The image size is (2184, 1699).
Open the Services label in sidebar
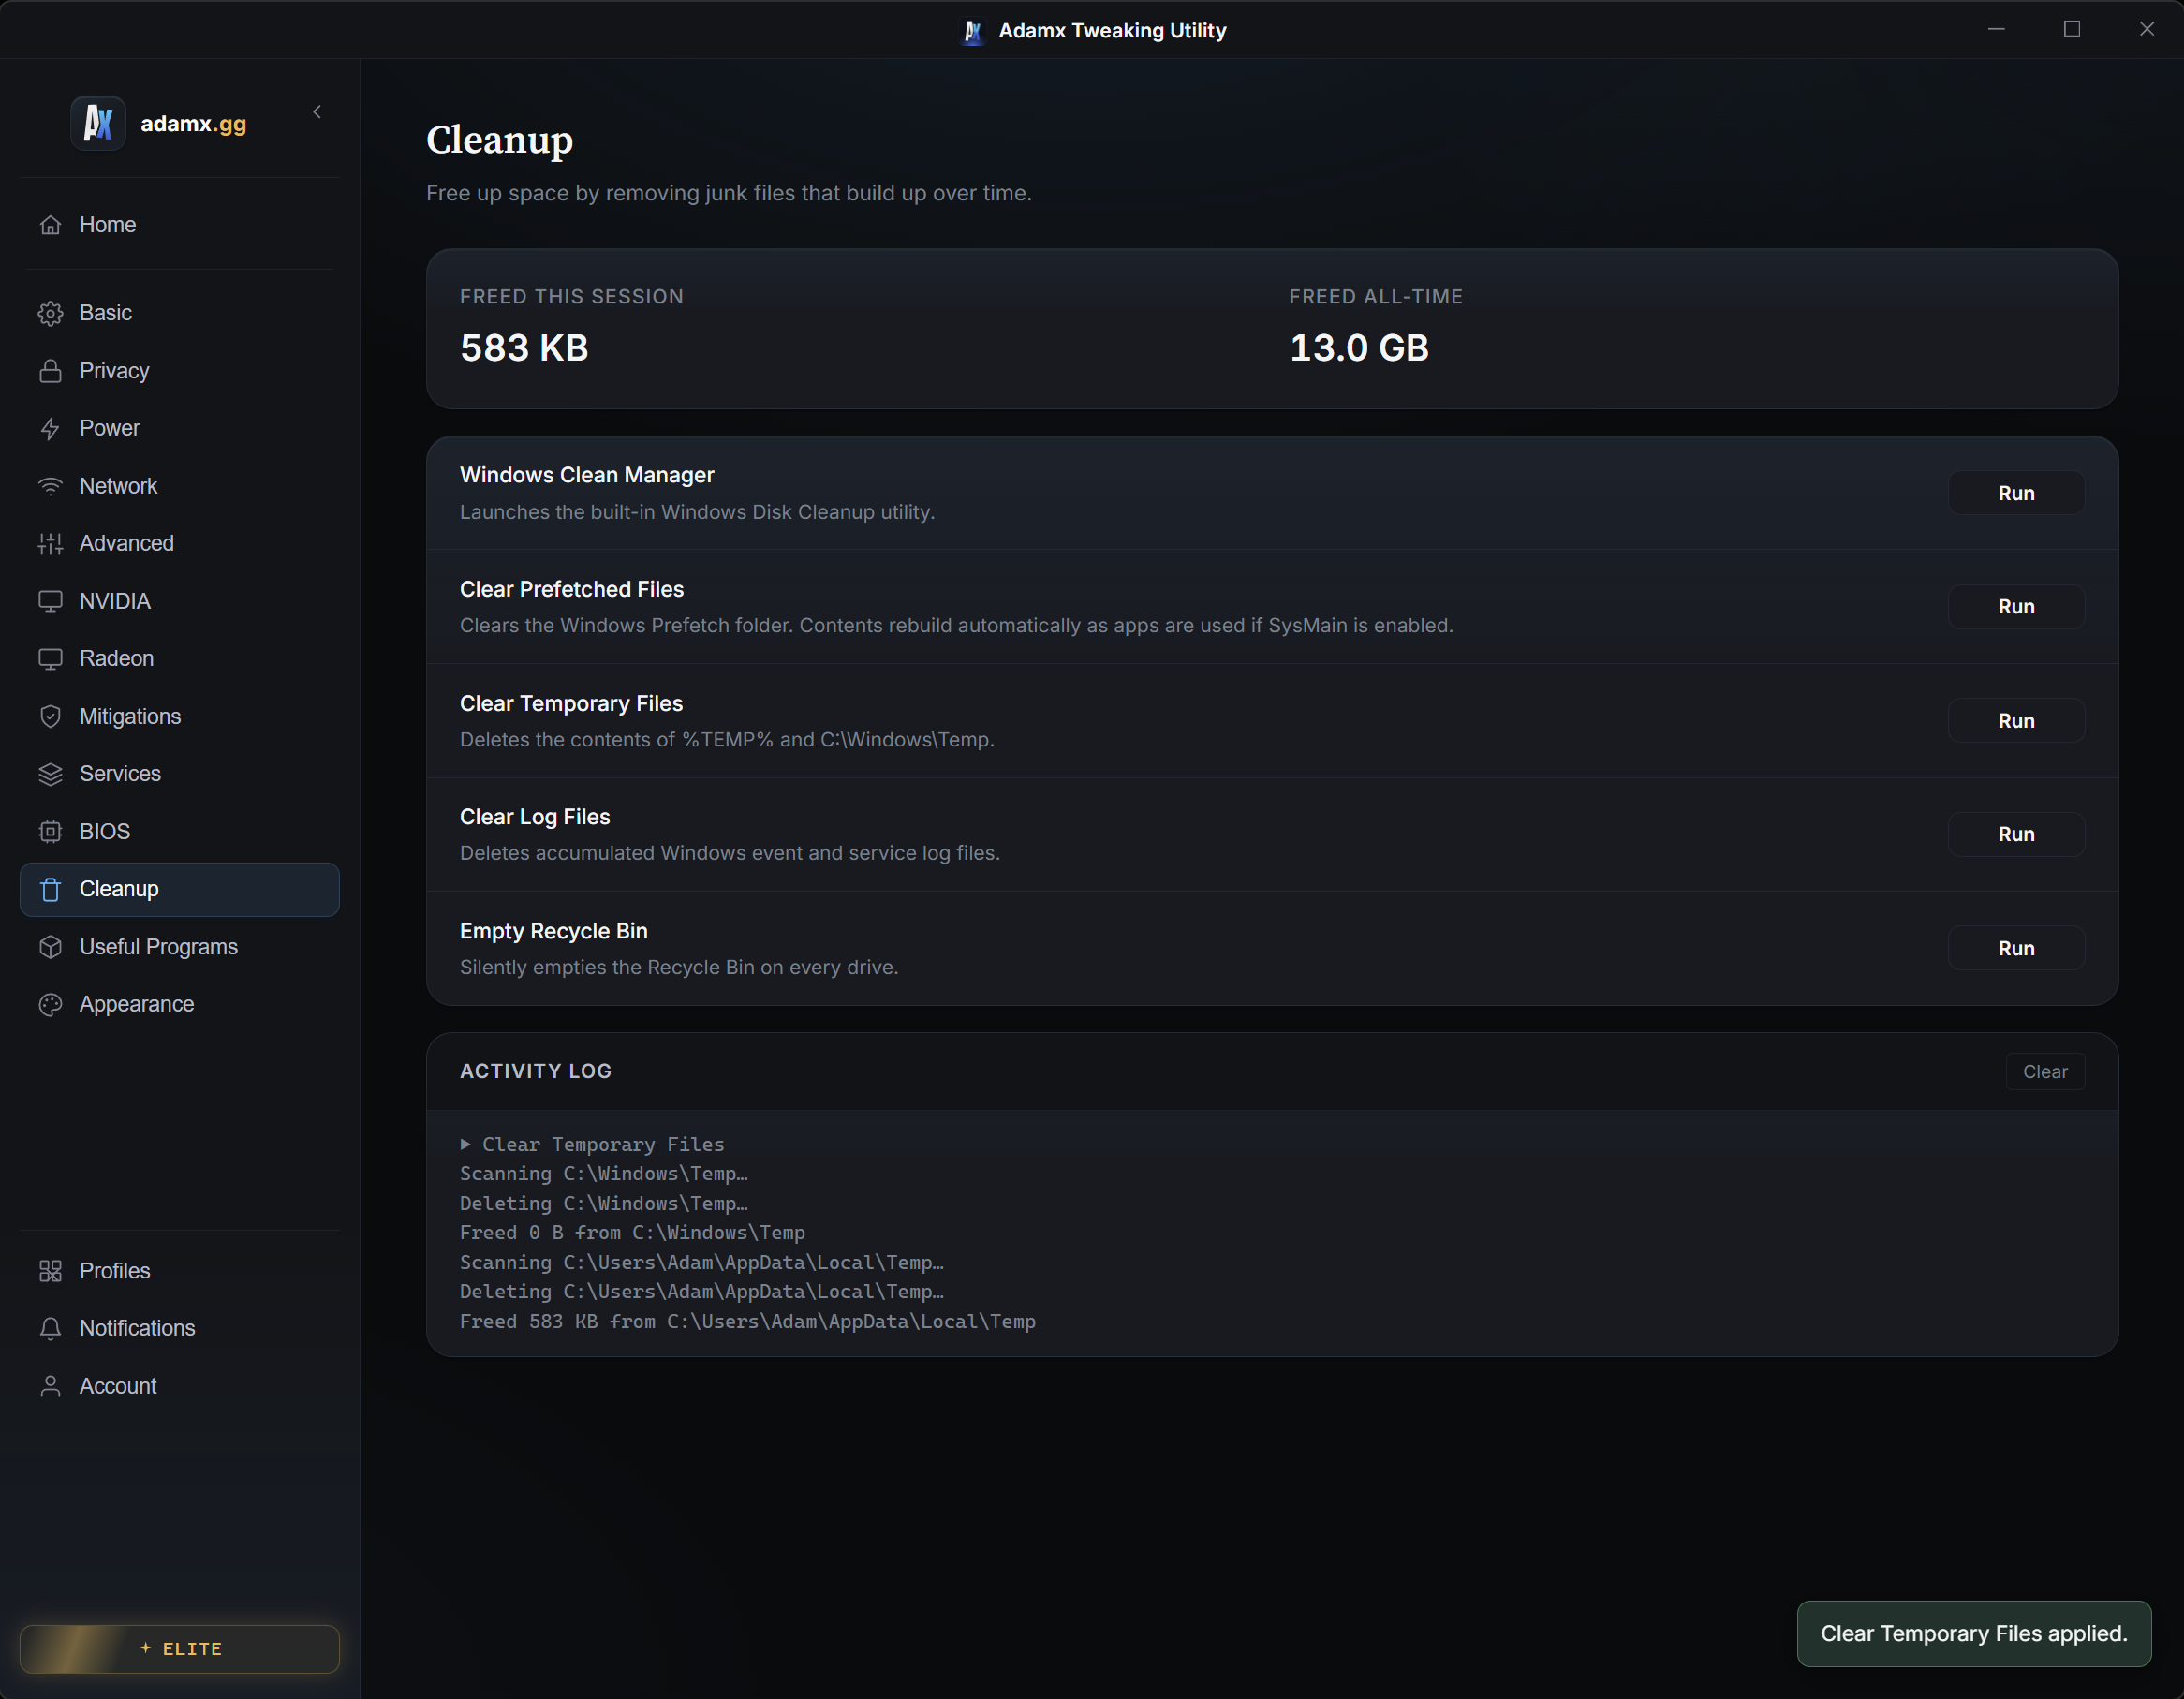(x=120, y=774)
